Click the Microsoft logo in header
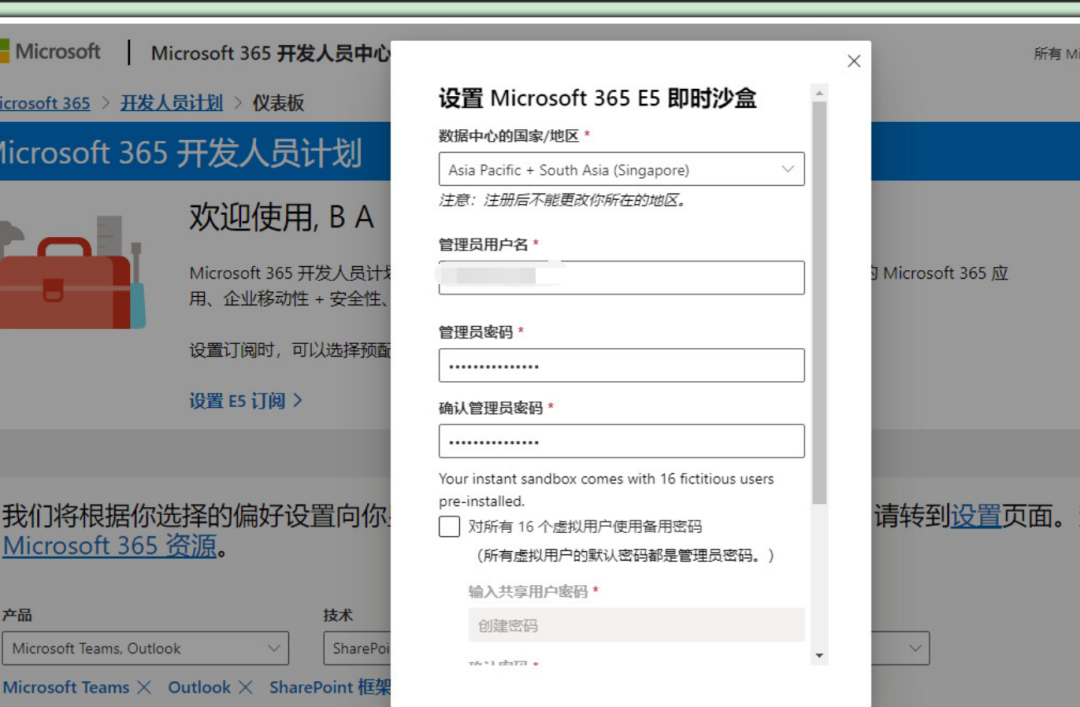 (50, 52)
